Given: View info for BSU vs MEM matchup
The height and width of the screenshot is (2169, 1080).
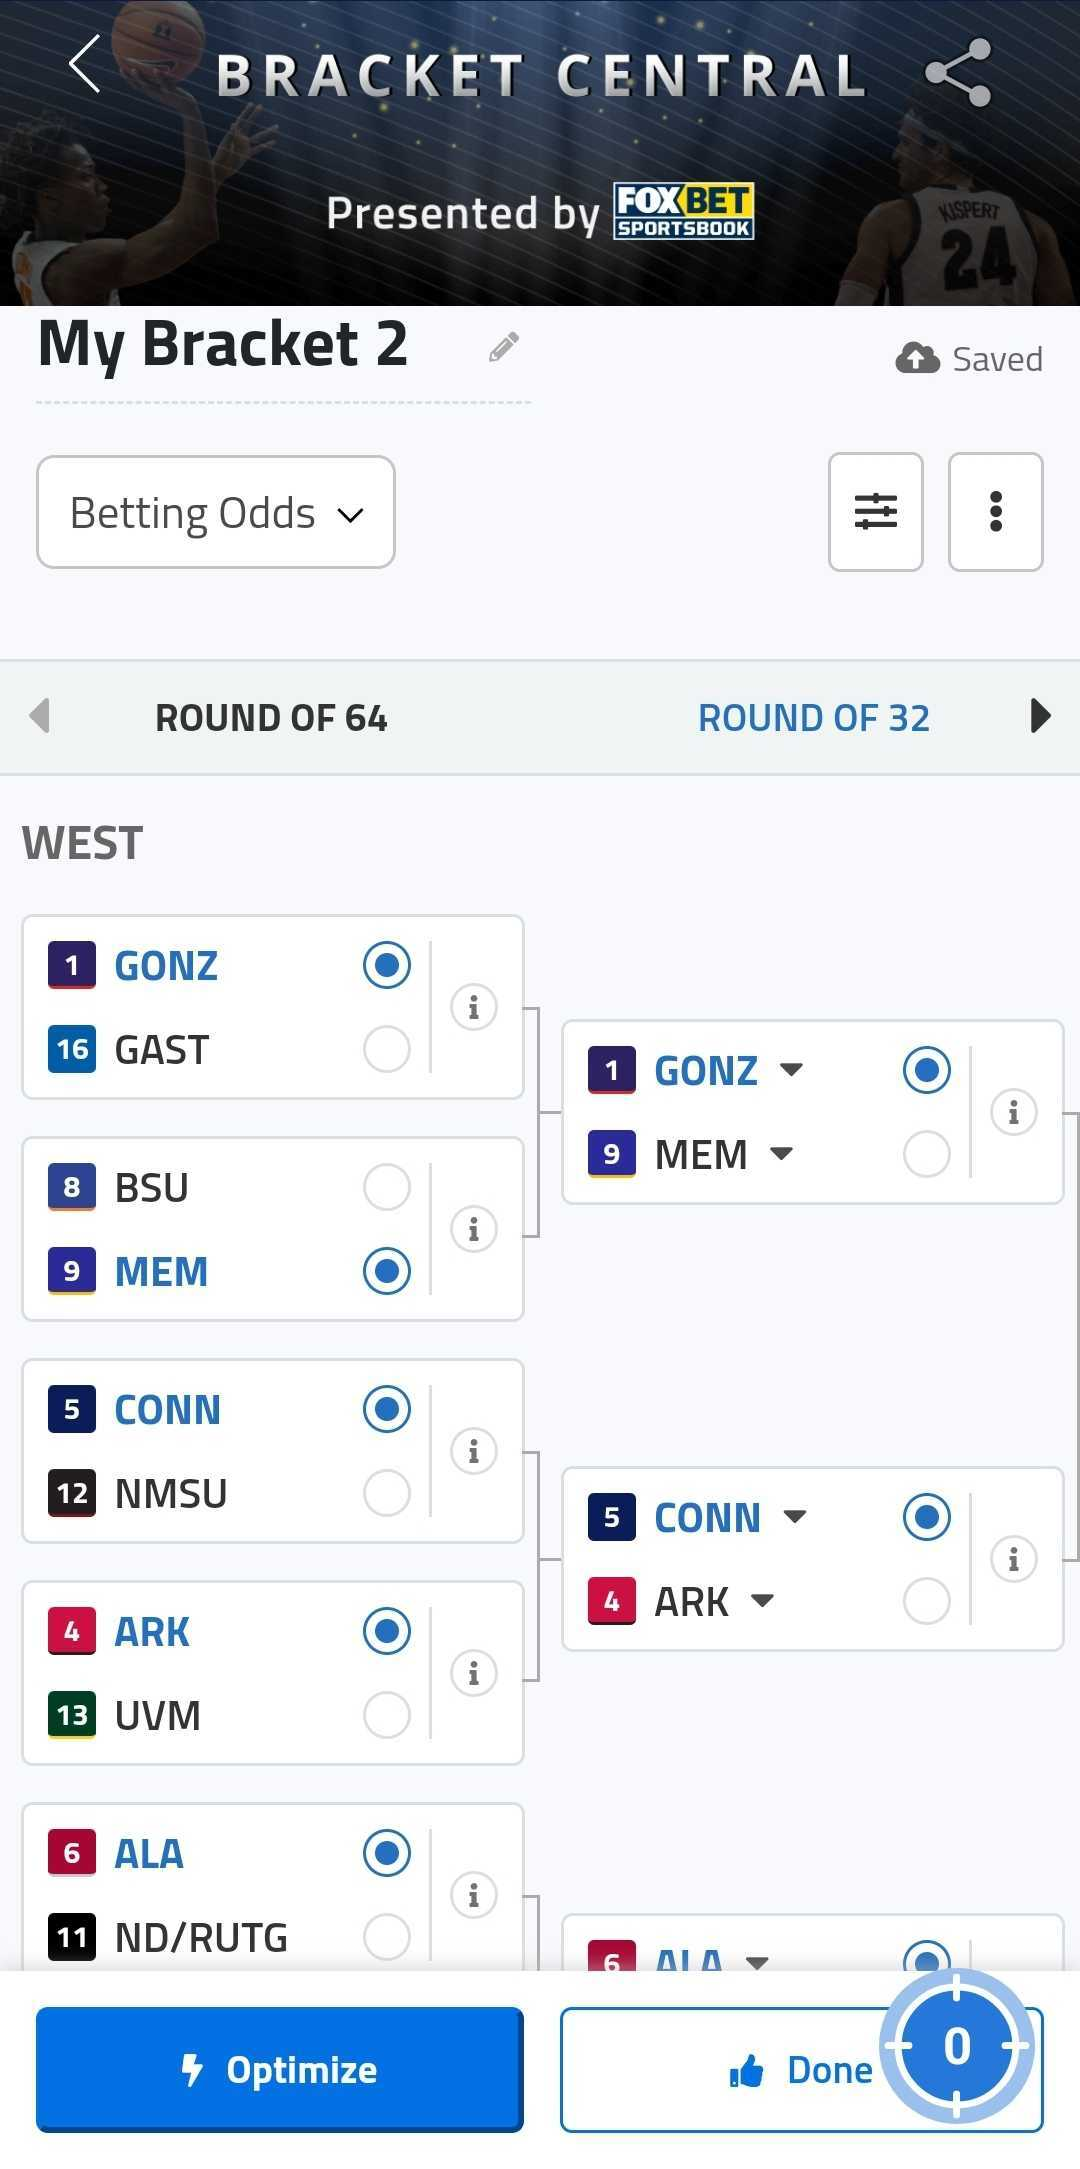Looking at the screenshot, I should [x=474, y=1229].
